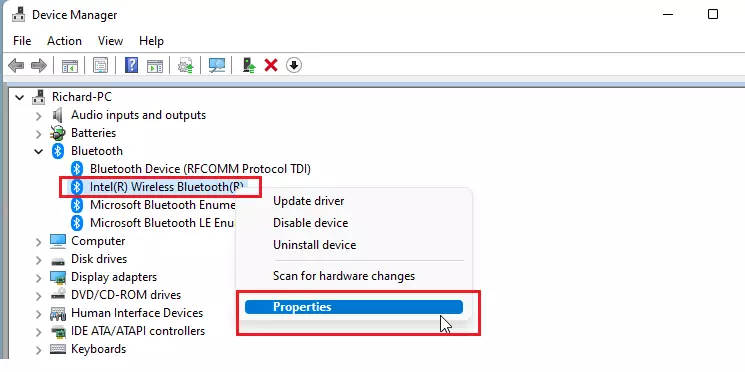This screenshot has height=372, width=745.
Task: Click the Update driver software toolbar icon
Action: click(248, 65)
